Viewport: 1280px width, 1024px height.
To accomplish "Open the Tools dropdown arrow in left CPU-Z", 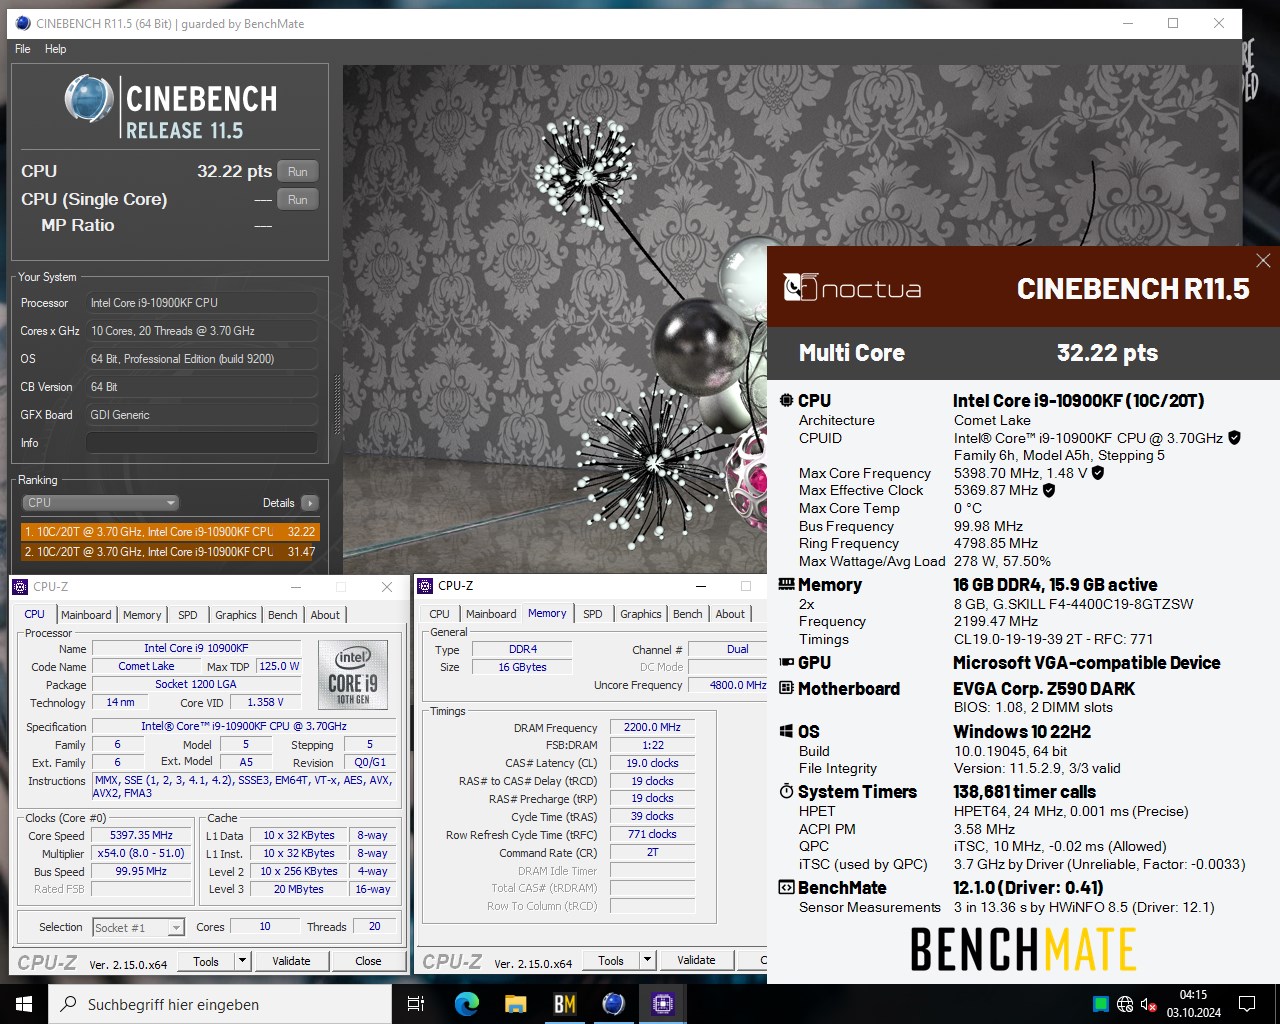I will (x=242, y=961).
